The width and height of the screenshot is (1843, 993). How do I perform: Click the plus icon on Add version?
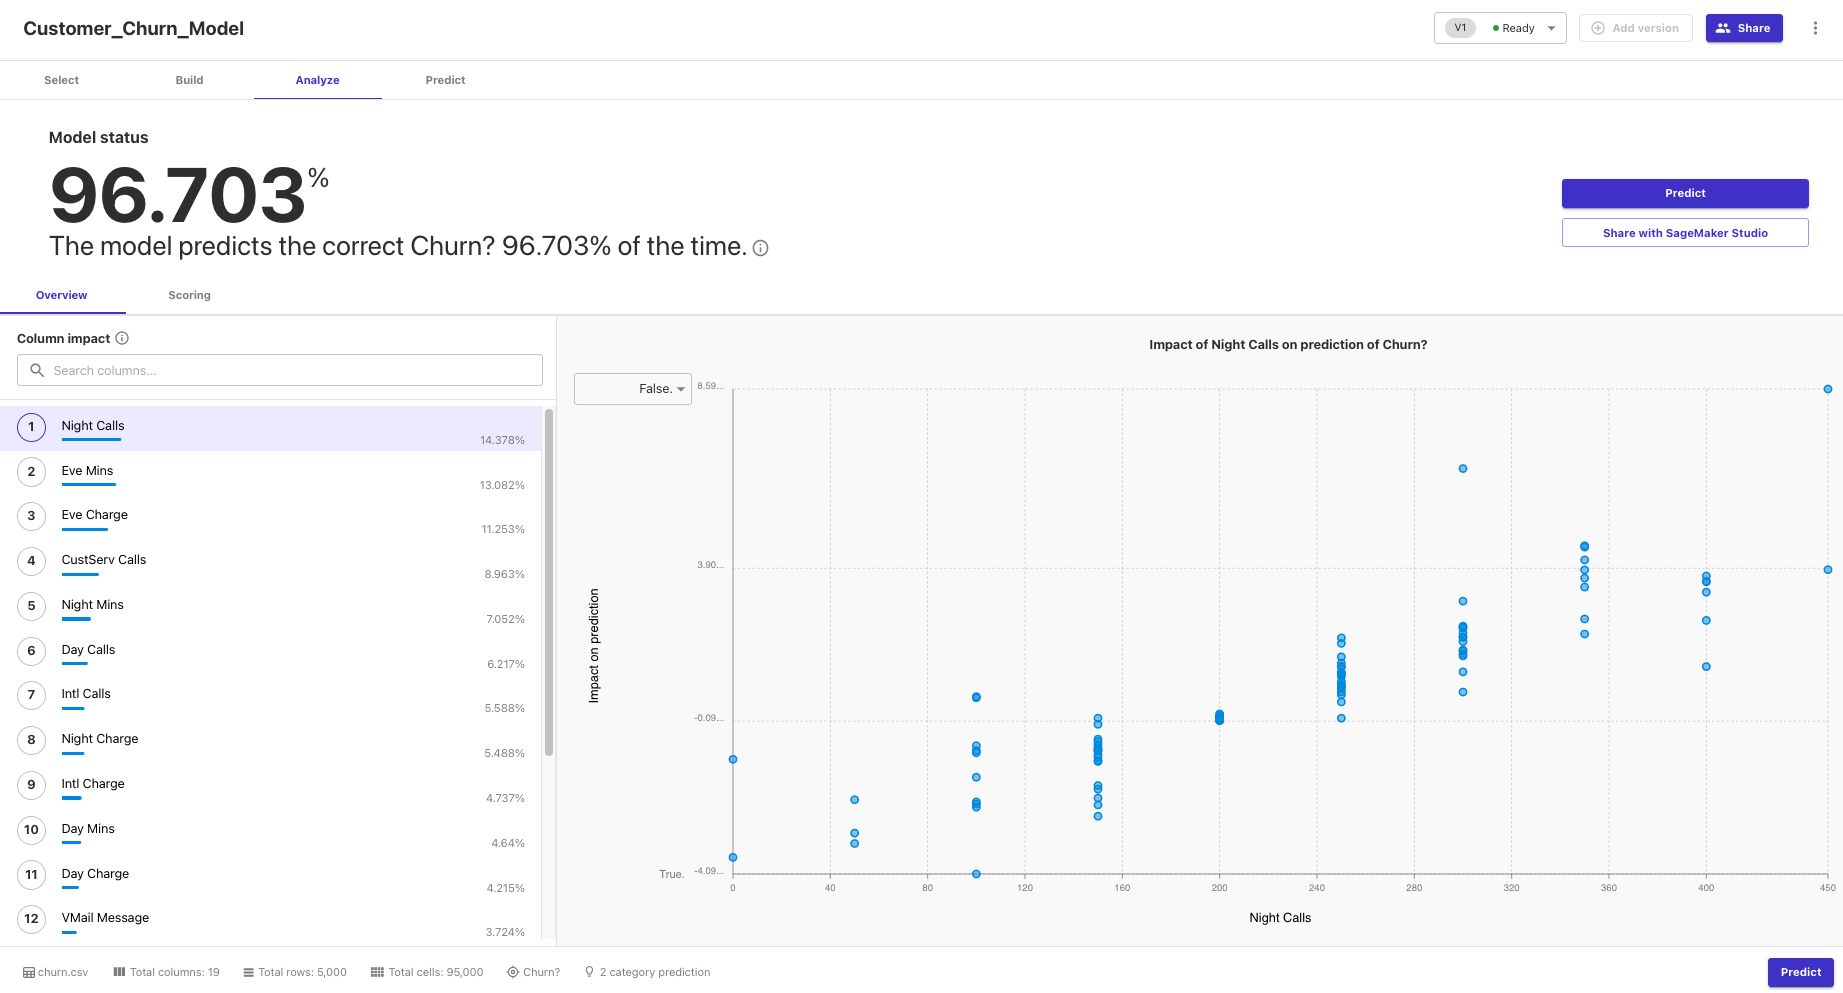(x=1597, y=27)
